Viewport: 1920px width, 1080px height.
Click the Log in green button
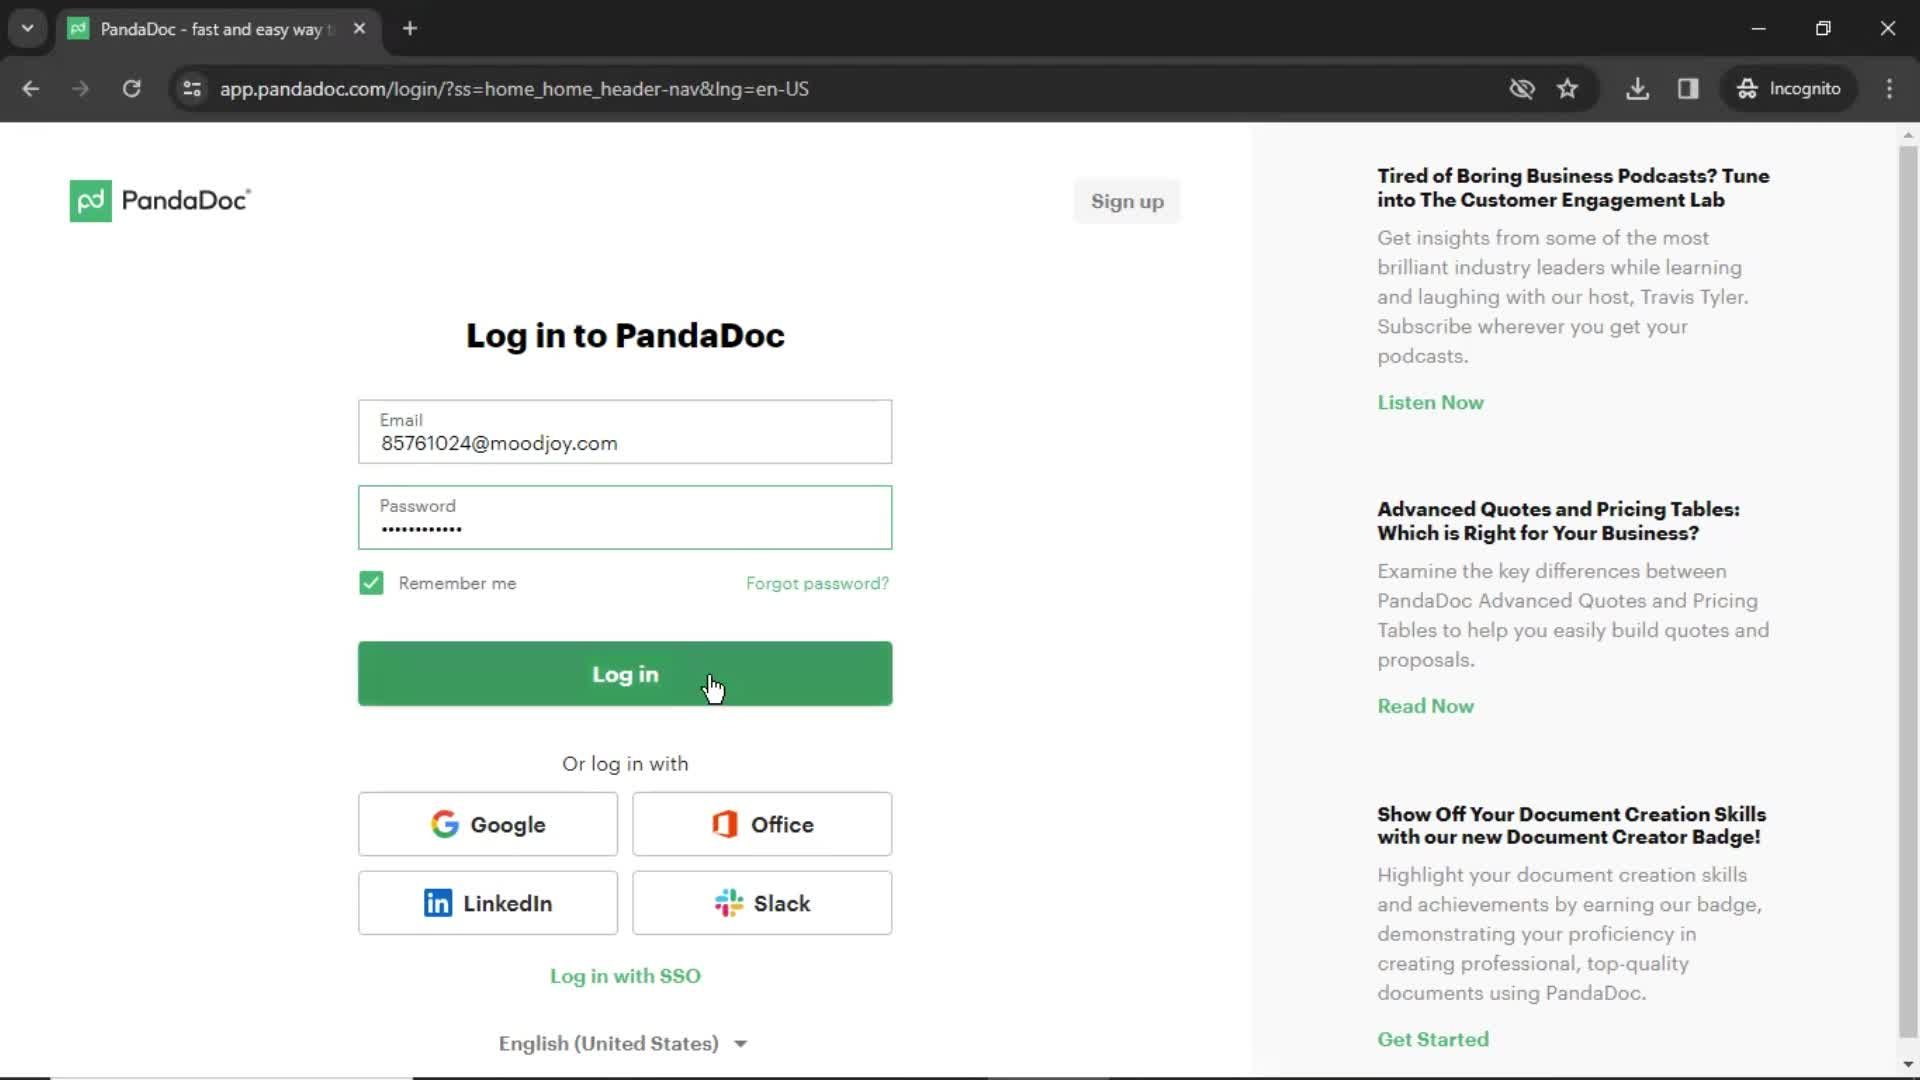pyautogui.click(x=625, y=674)
